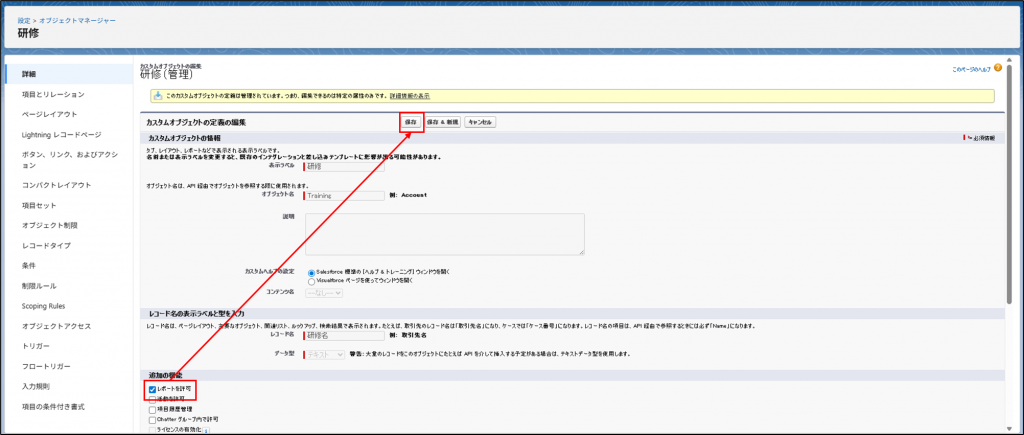Enable the 項目履歴管理 checkbox
1024x435 pixels.
click(x=152, y=408)
